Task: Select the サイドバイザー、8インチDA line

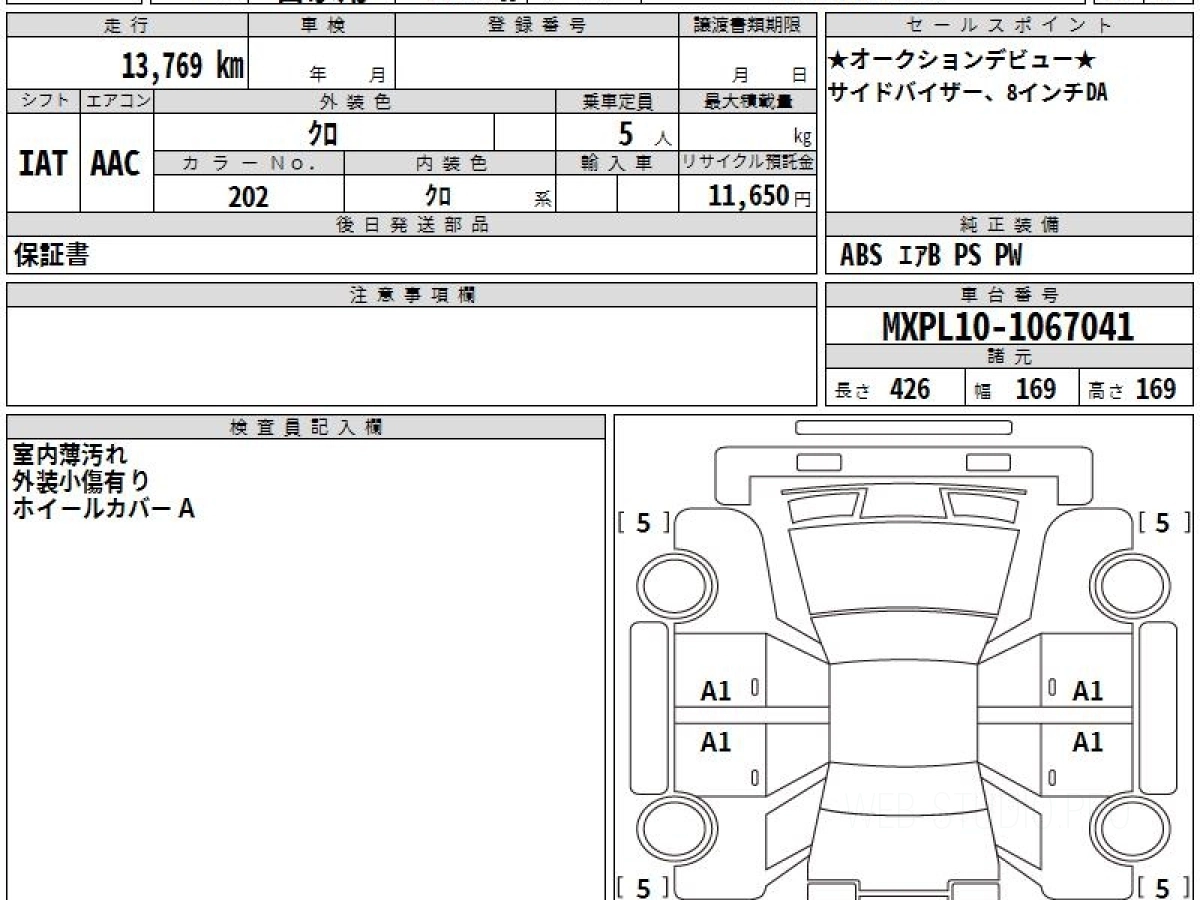Action: [x=968, y=93]
